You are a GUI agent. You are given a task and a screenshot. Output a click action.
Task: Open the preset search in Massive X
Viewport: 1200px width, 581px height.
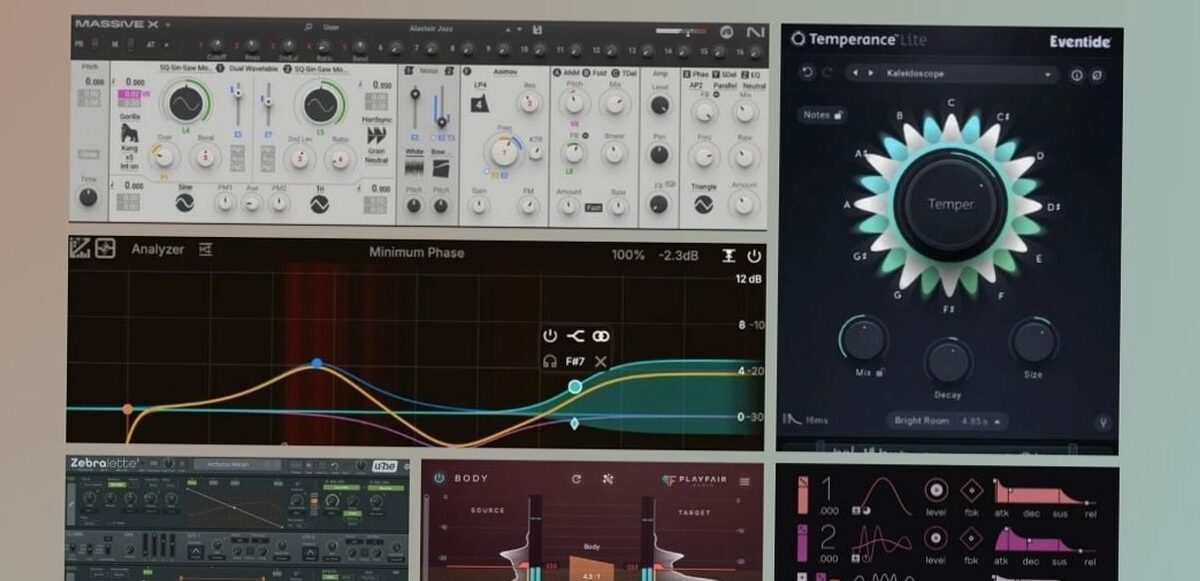307,27
